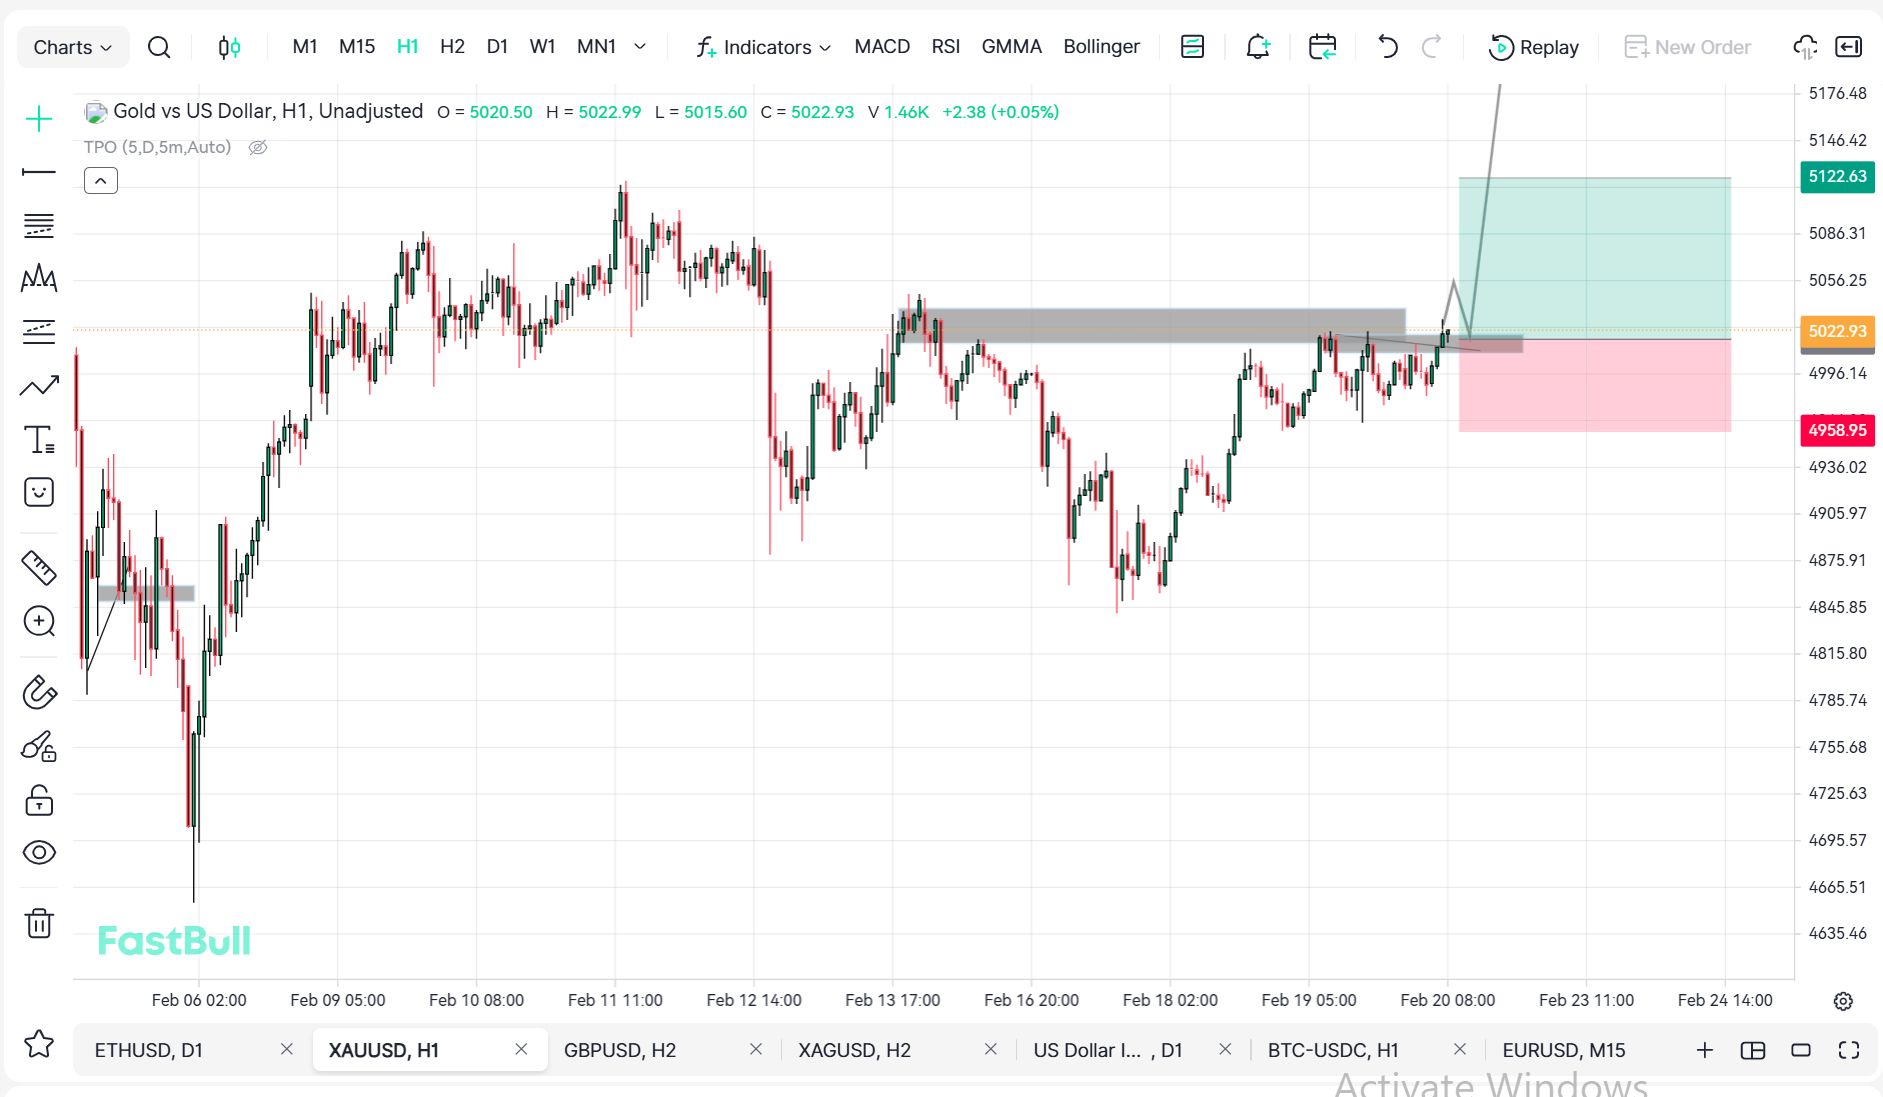
Task: Click the chart settings gear icon
Action: 1843,1001
